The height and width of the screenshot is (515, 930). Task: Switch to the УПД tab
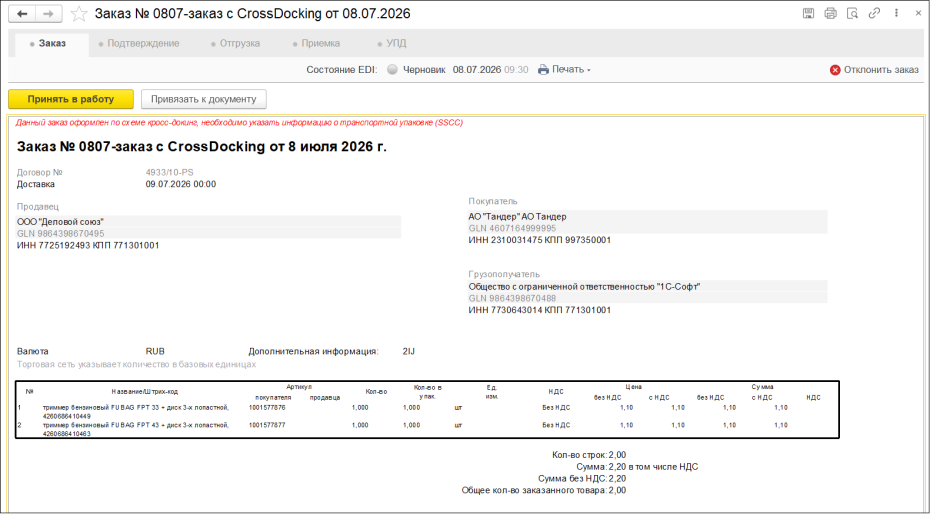(x=392, y=43)
